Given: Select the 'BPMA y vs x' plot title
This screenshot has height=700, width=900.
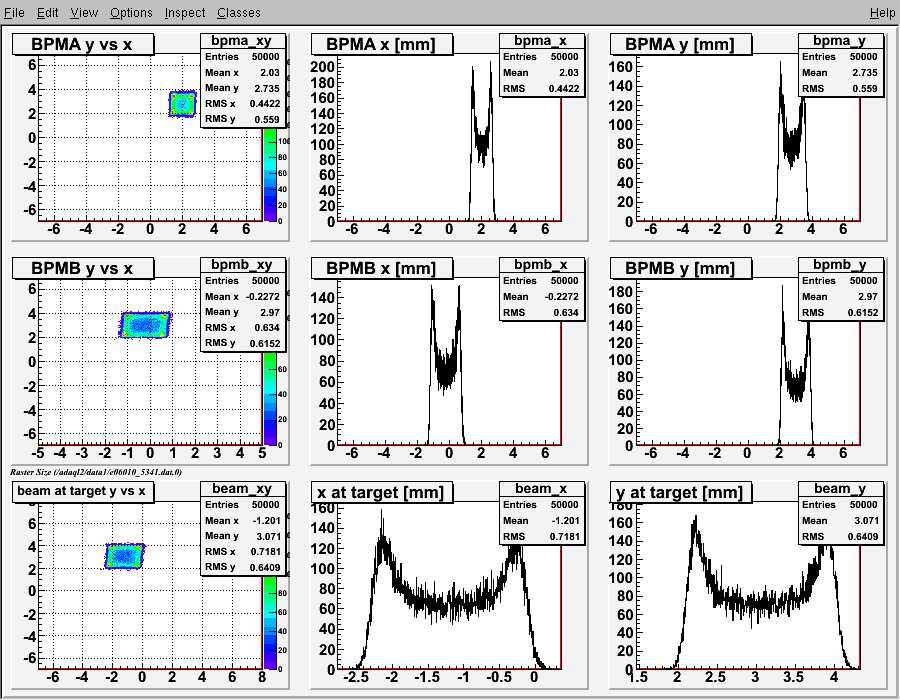Looking at the screenshot, I should 83,44.
